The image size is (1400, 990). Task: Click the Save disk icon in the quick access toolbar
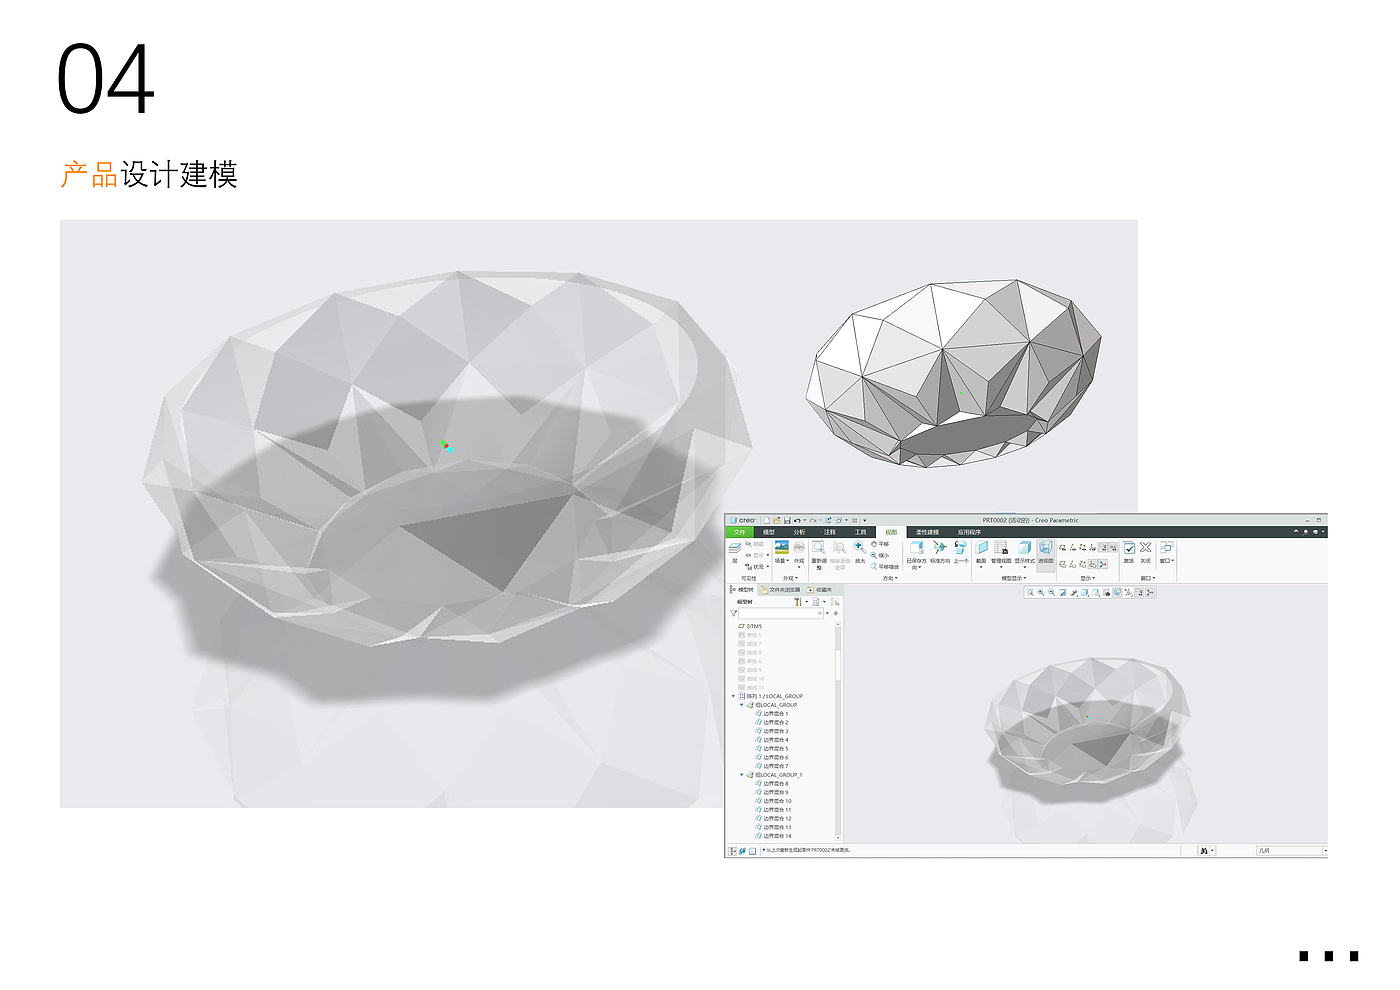coord(787,520)
